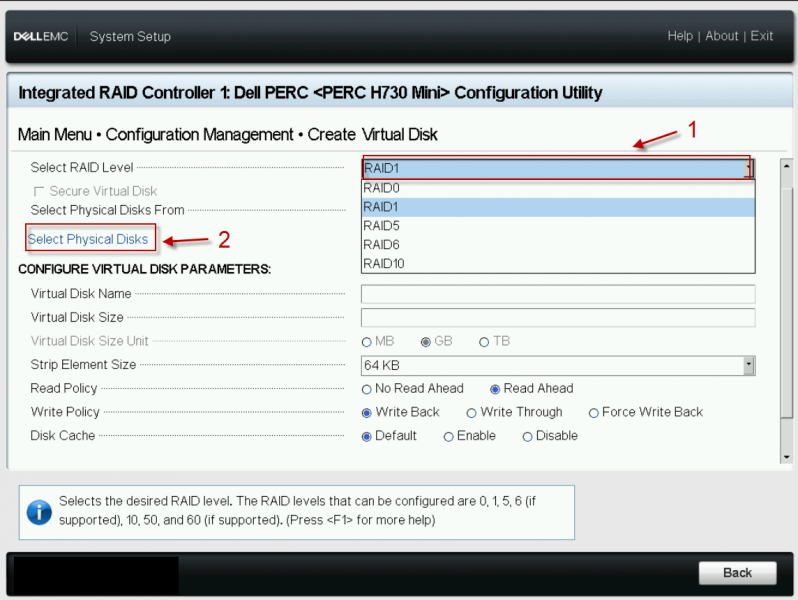Choose RAID10 from the dropdown list
This screenshot has height=600, width=798.
(558, 264)
